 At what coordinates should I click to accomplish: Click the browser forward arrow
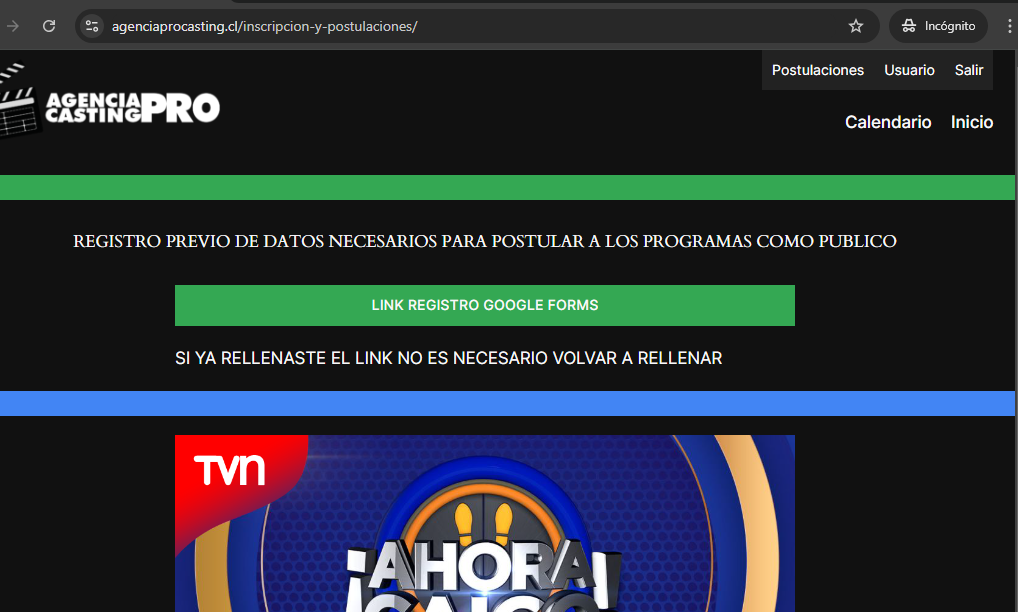pos(13,26)
